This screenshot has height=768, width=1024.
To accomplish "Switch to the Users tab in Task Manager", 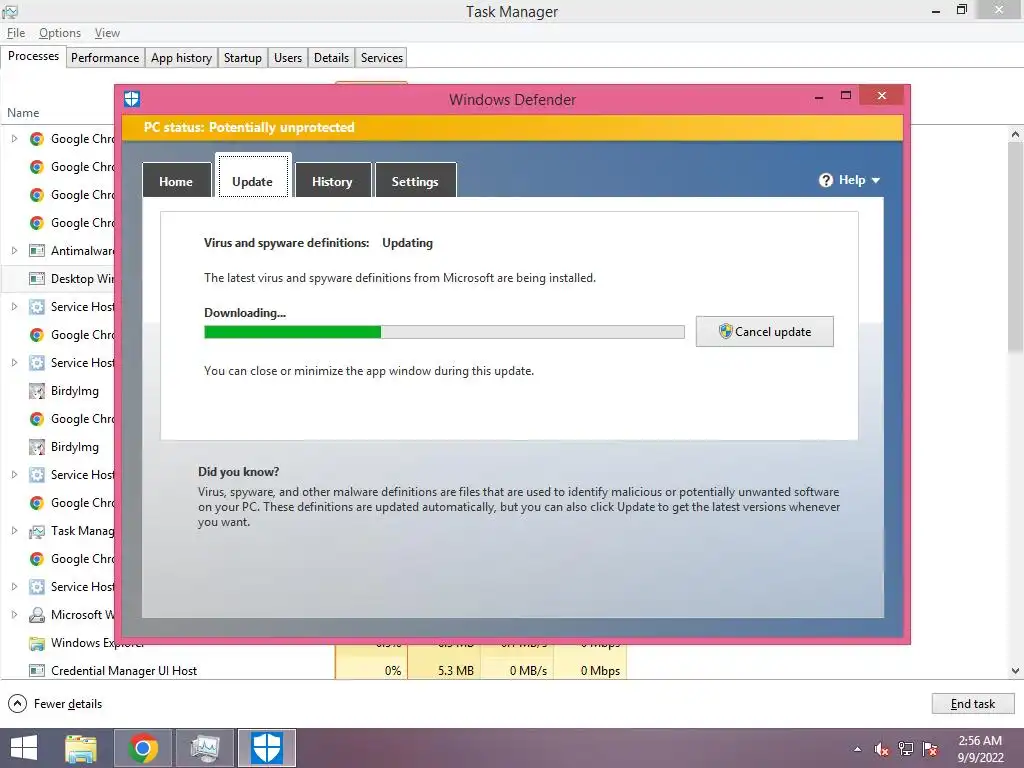I will 288,57.
